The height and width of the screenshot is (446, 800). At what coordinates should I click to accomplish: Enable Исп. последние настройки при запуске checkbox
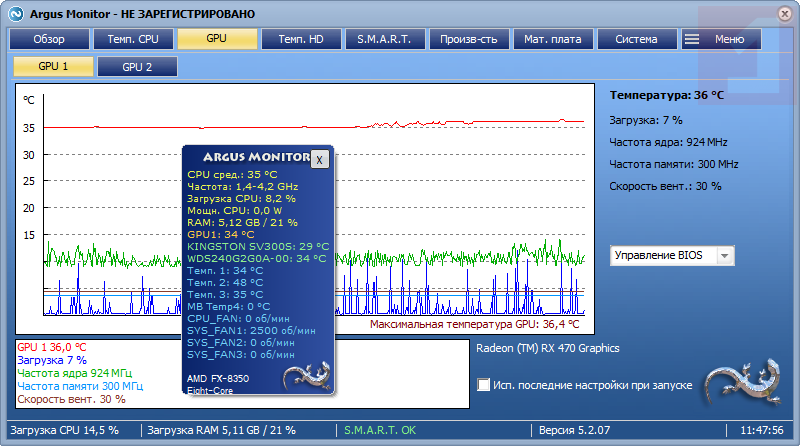[x=483, y=385]
